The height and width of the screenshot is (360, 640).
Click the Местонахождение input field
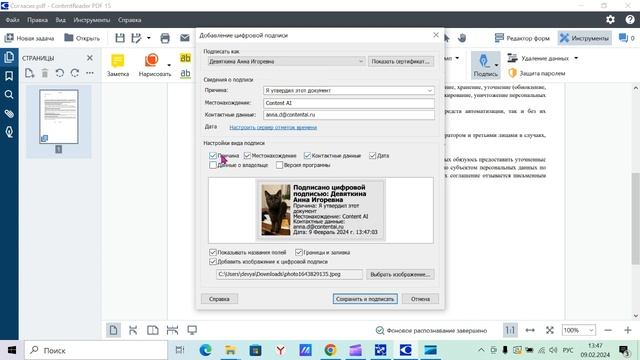pyautogui.click(x=349, y=103)
